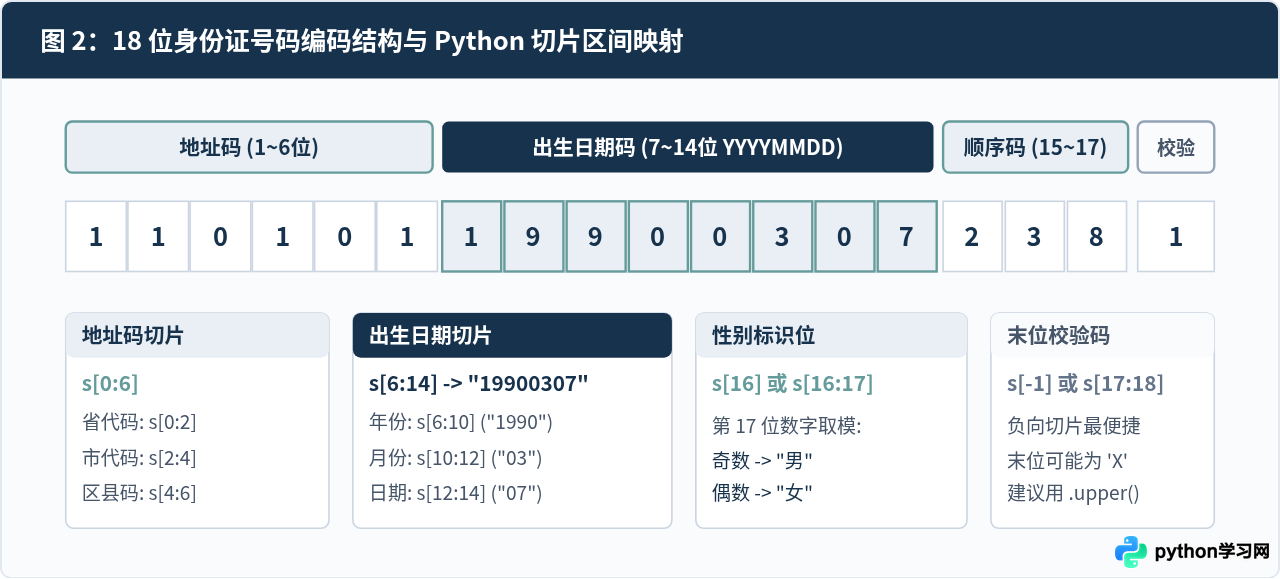Viewport: 1280px width, 579px height.
Task: Click the digit cell showing 2
Action: point(972,236)
